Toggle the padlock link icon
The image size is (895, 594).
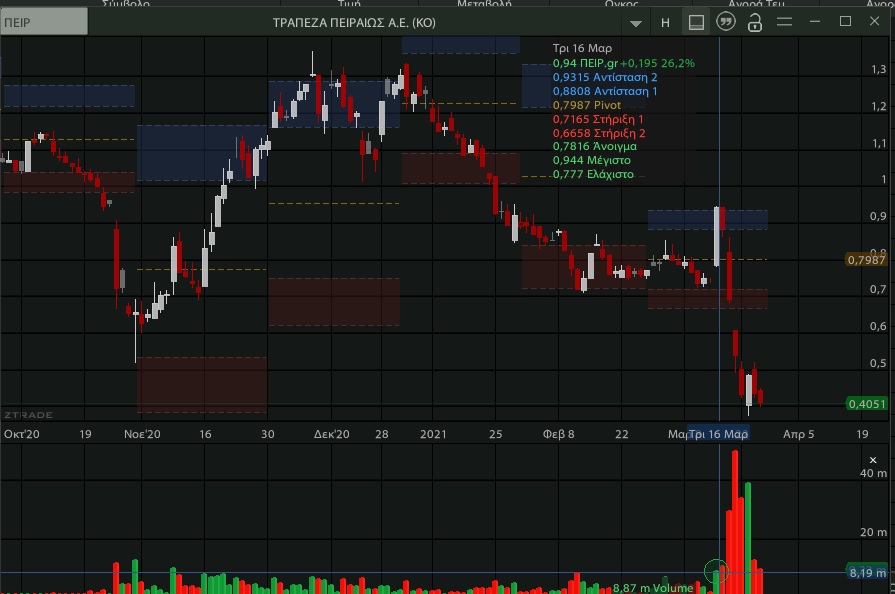coord(755,23)
